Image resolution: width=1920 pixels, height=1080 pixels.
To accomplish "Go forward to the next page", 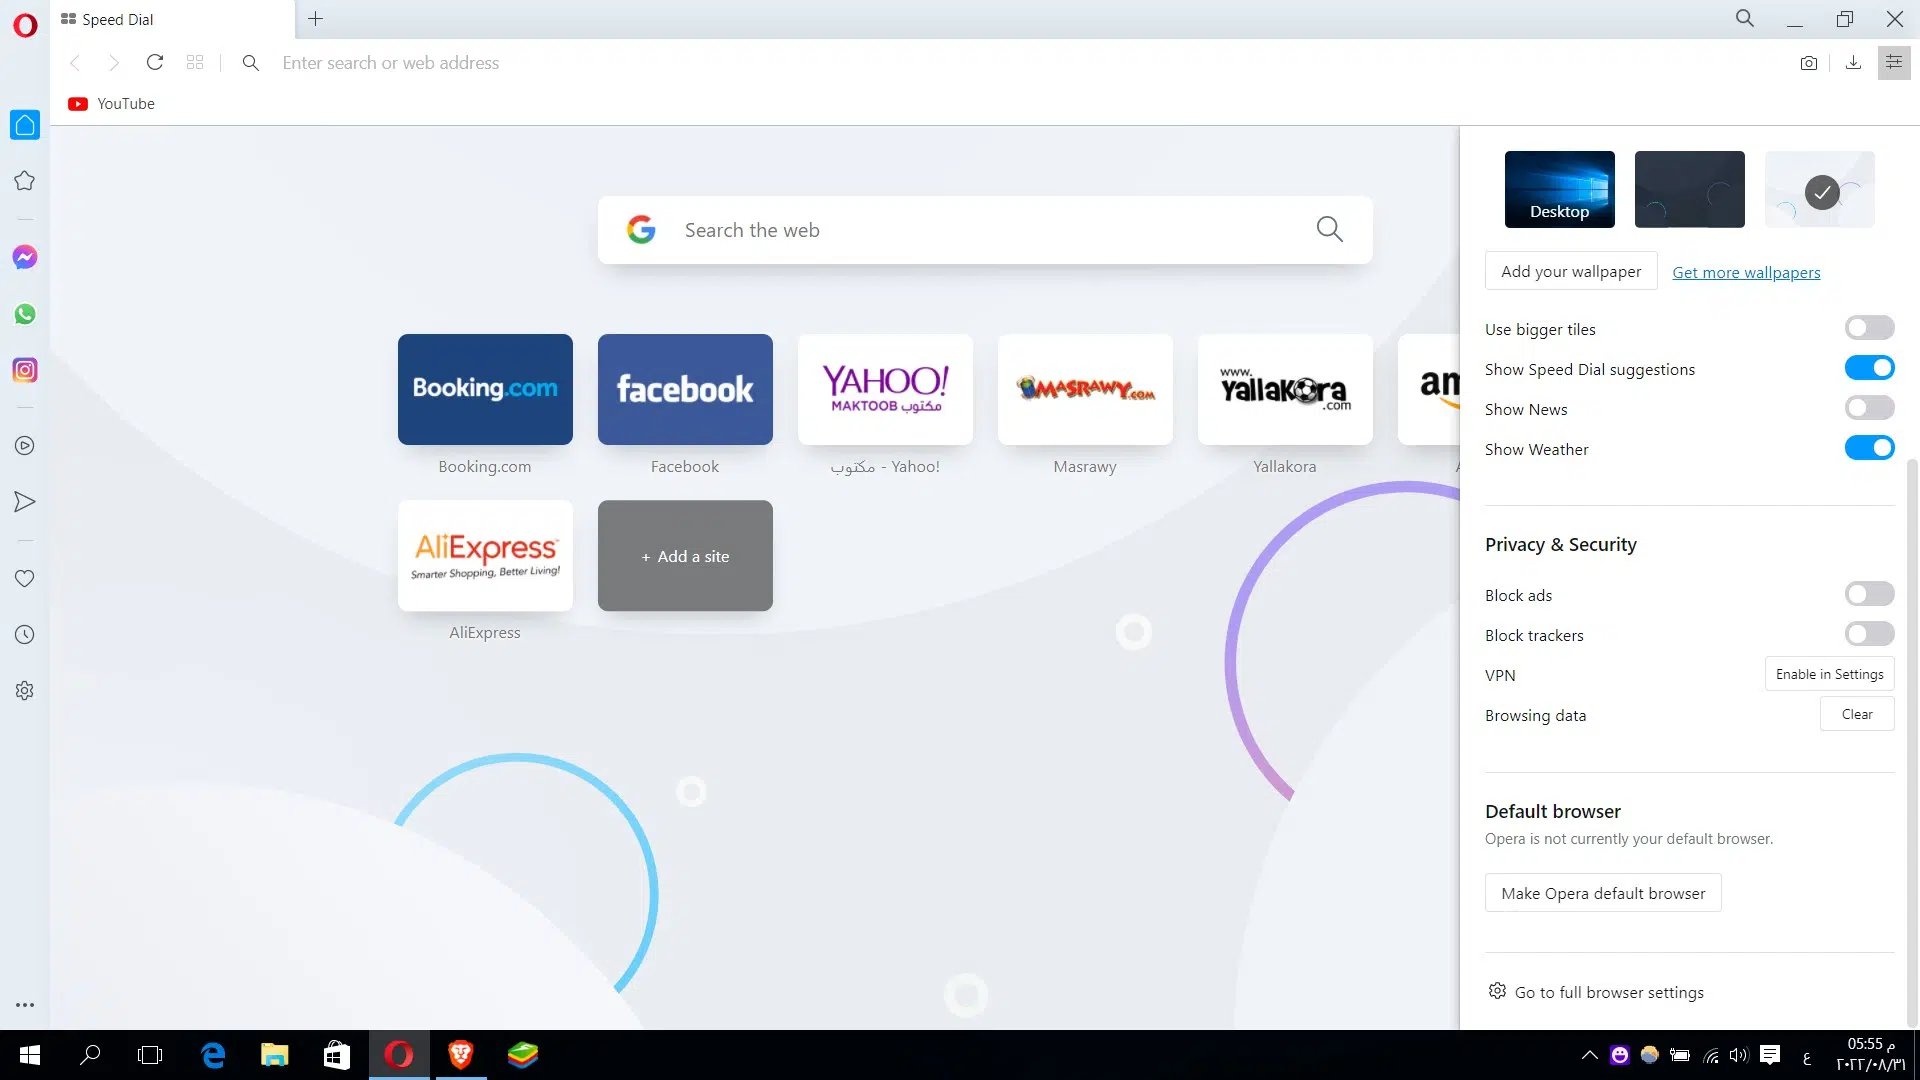I will pos(114,63).
